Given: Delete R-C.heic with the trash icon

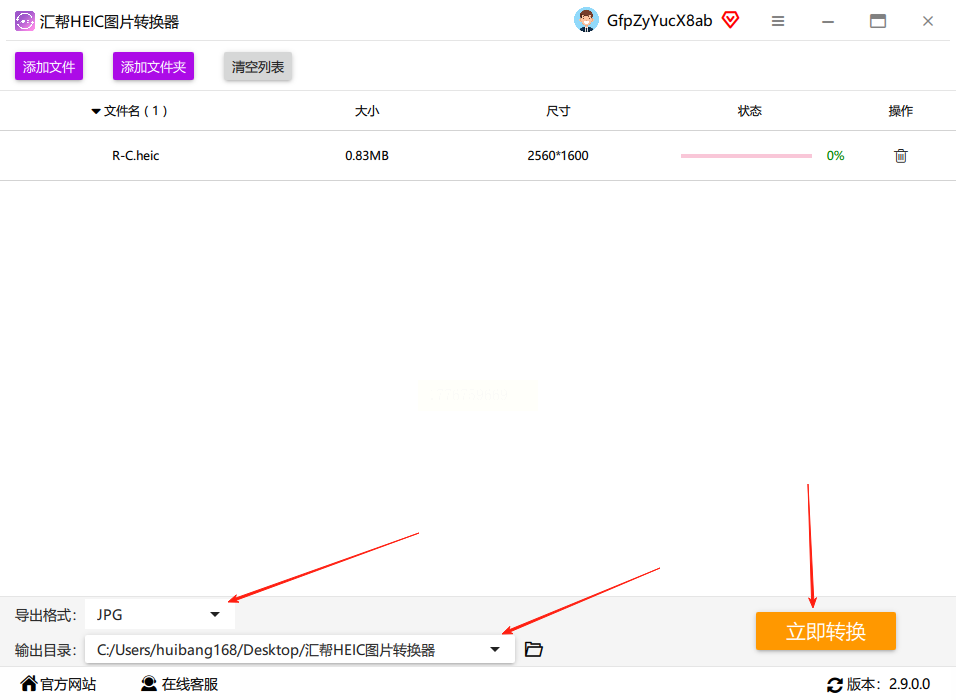Looking at the screenshot, I should 901,156.
